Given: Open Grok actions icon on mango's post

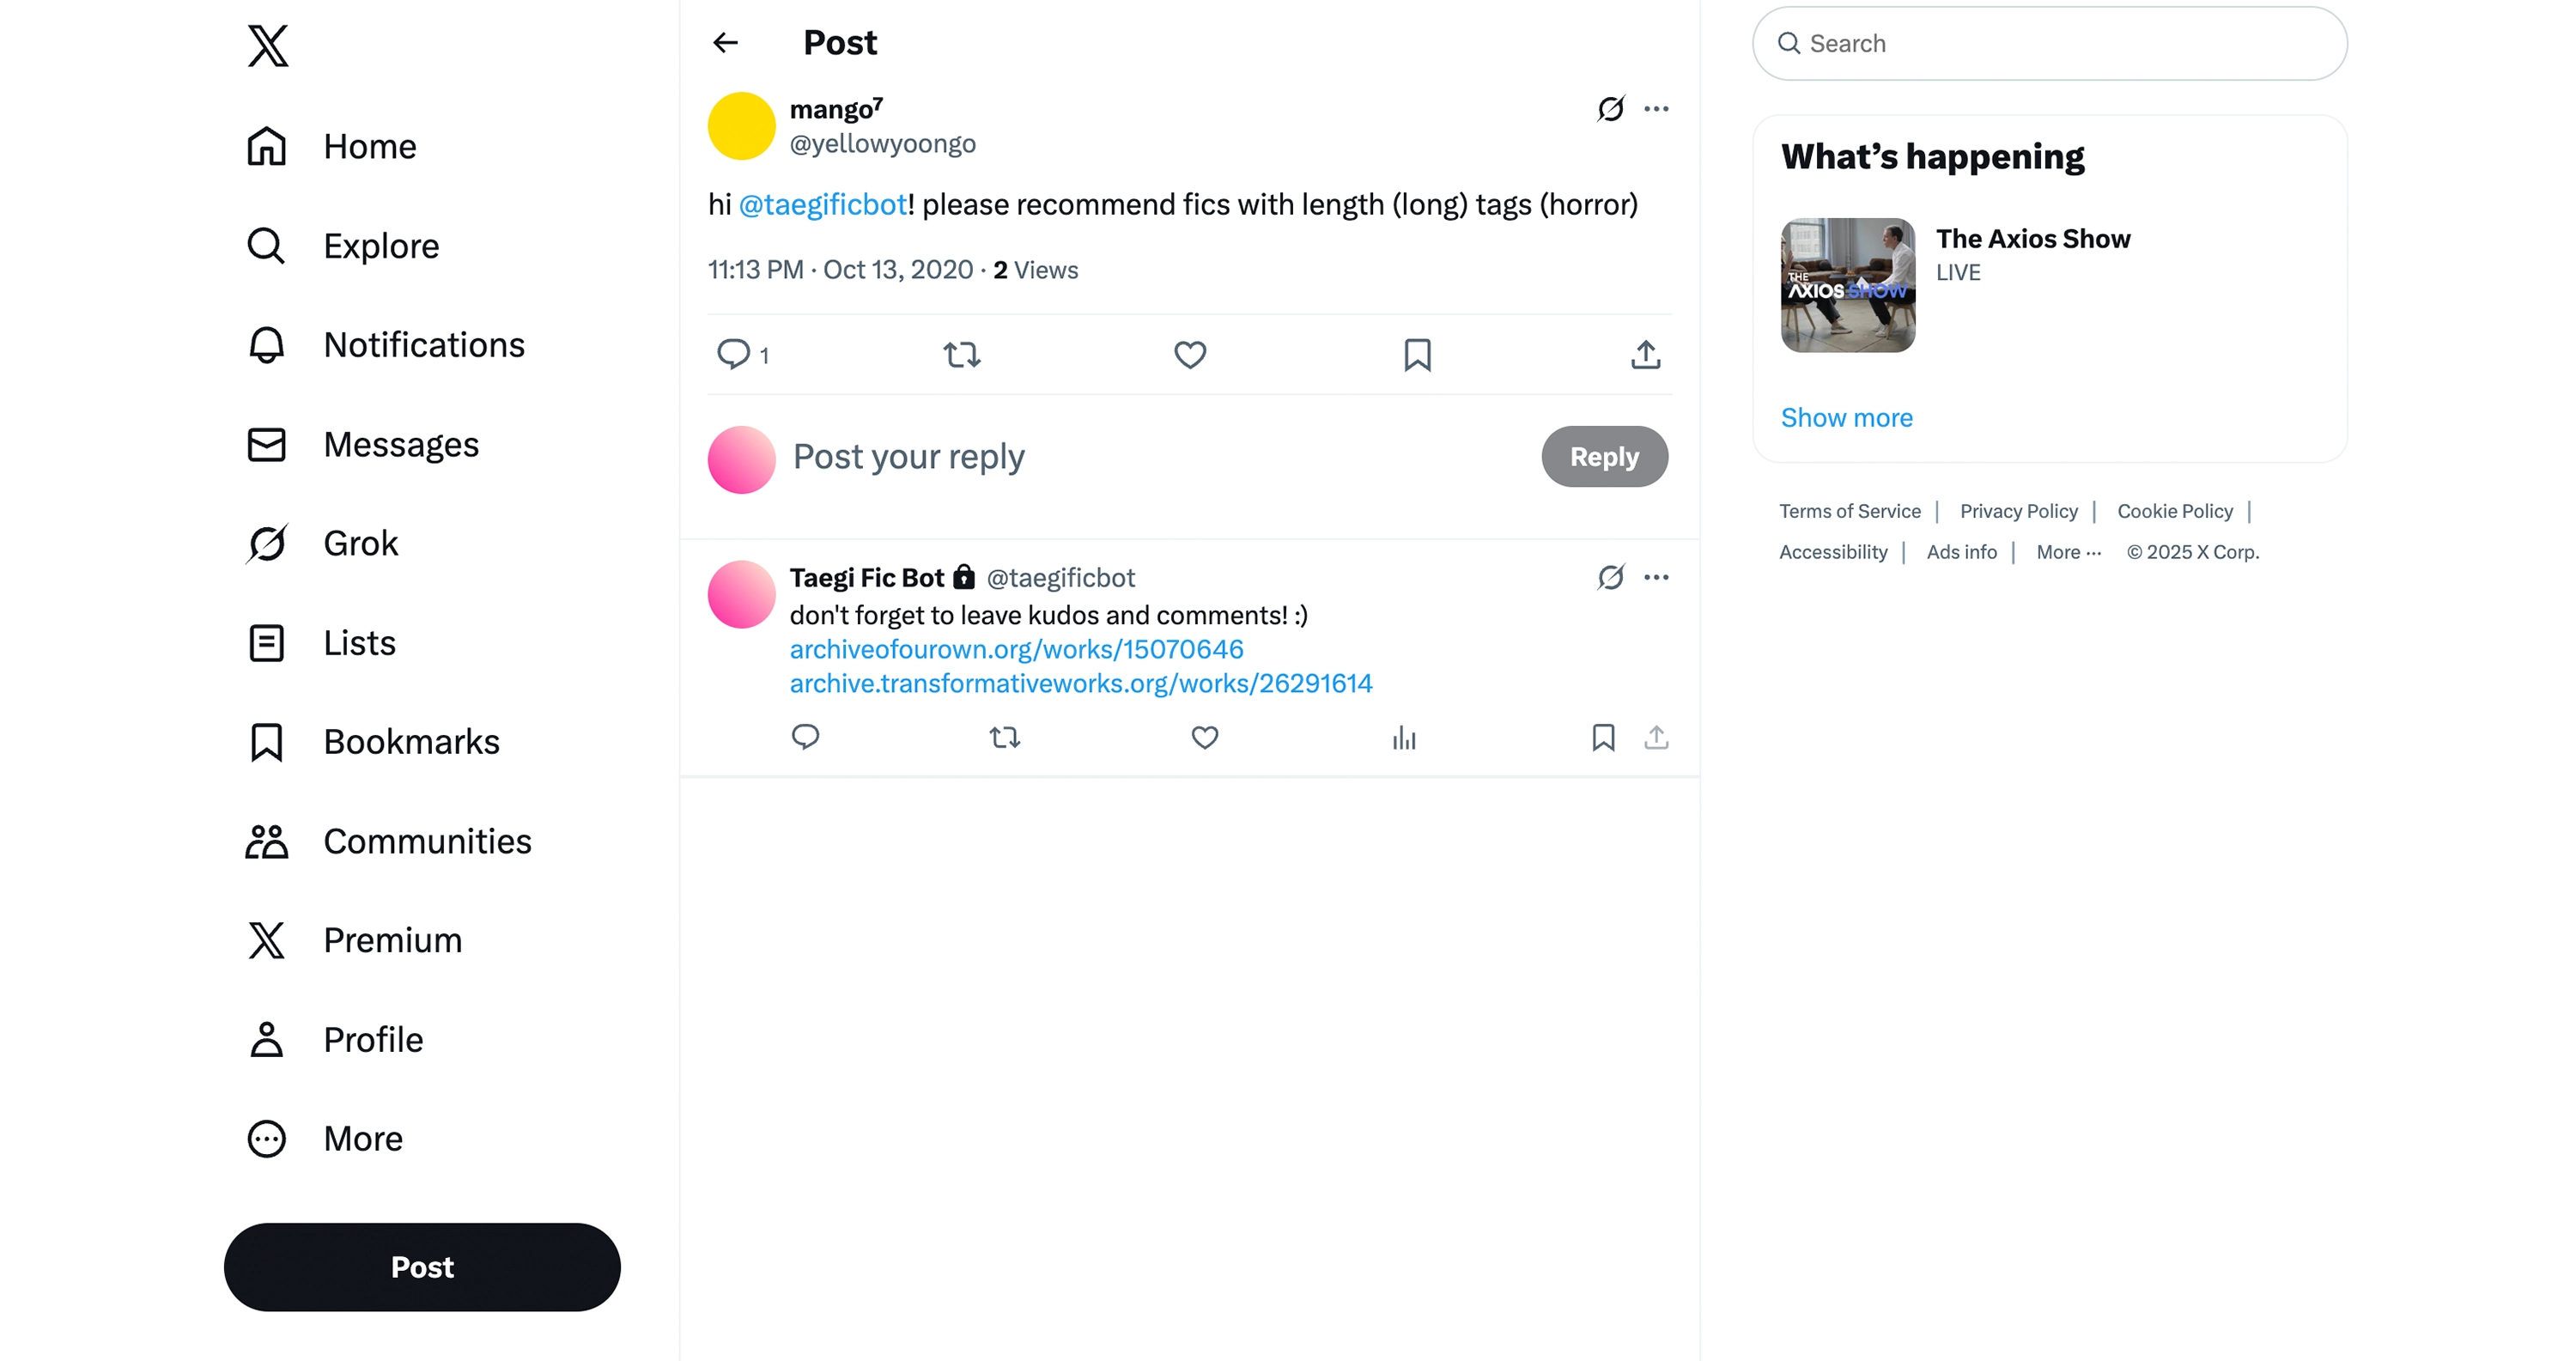Looking at the screenshot, I should pos(1610,108).
